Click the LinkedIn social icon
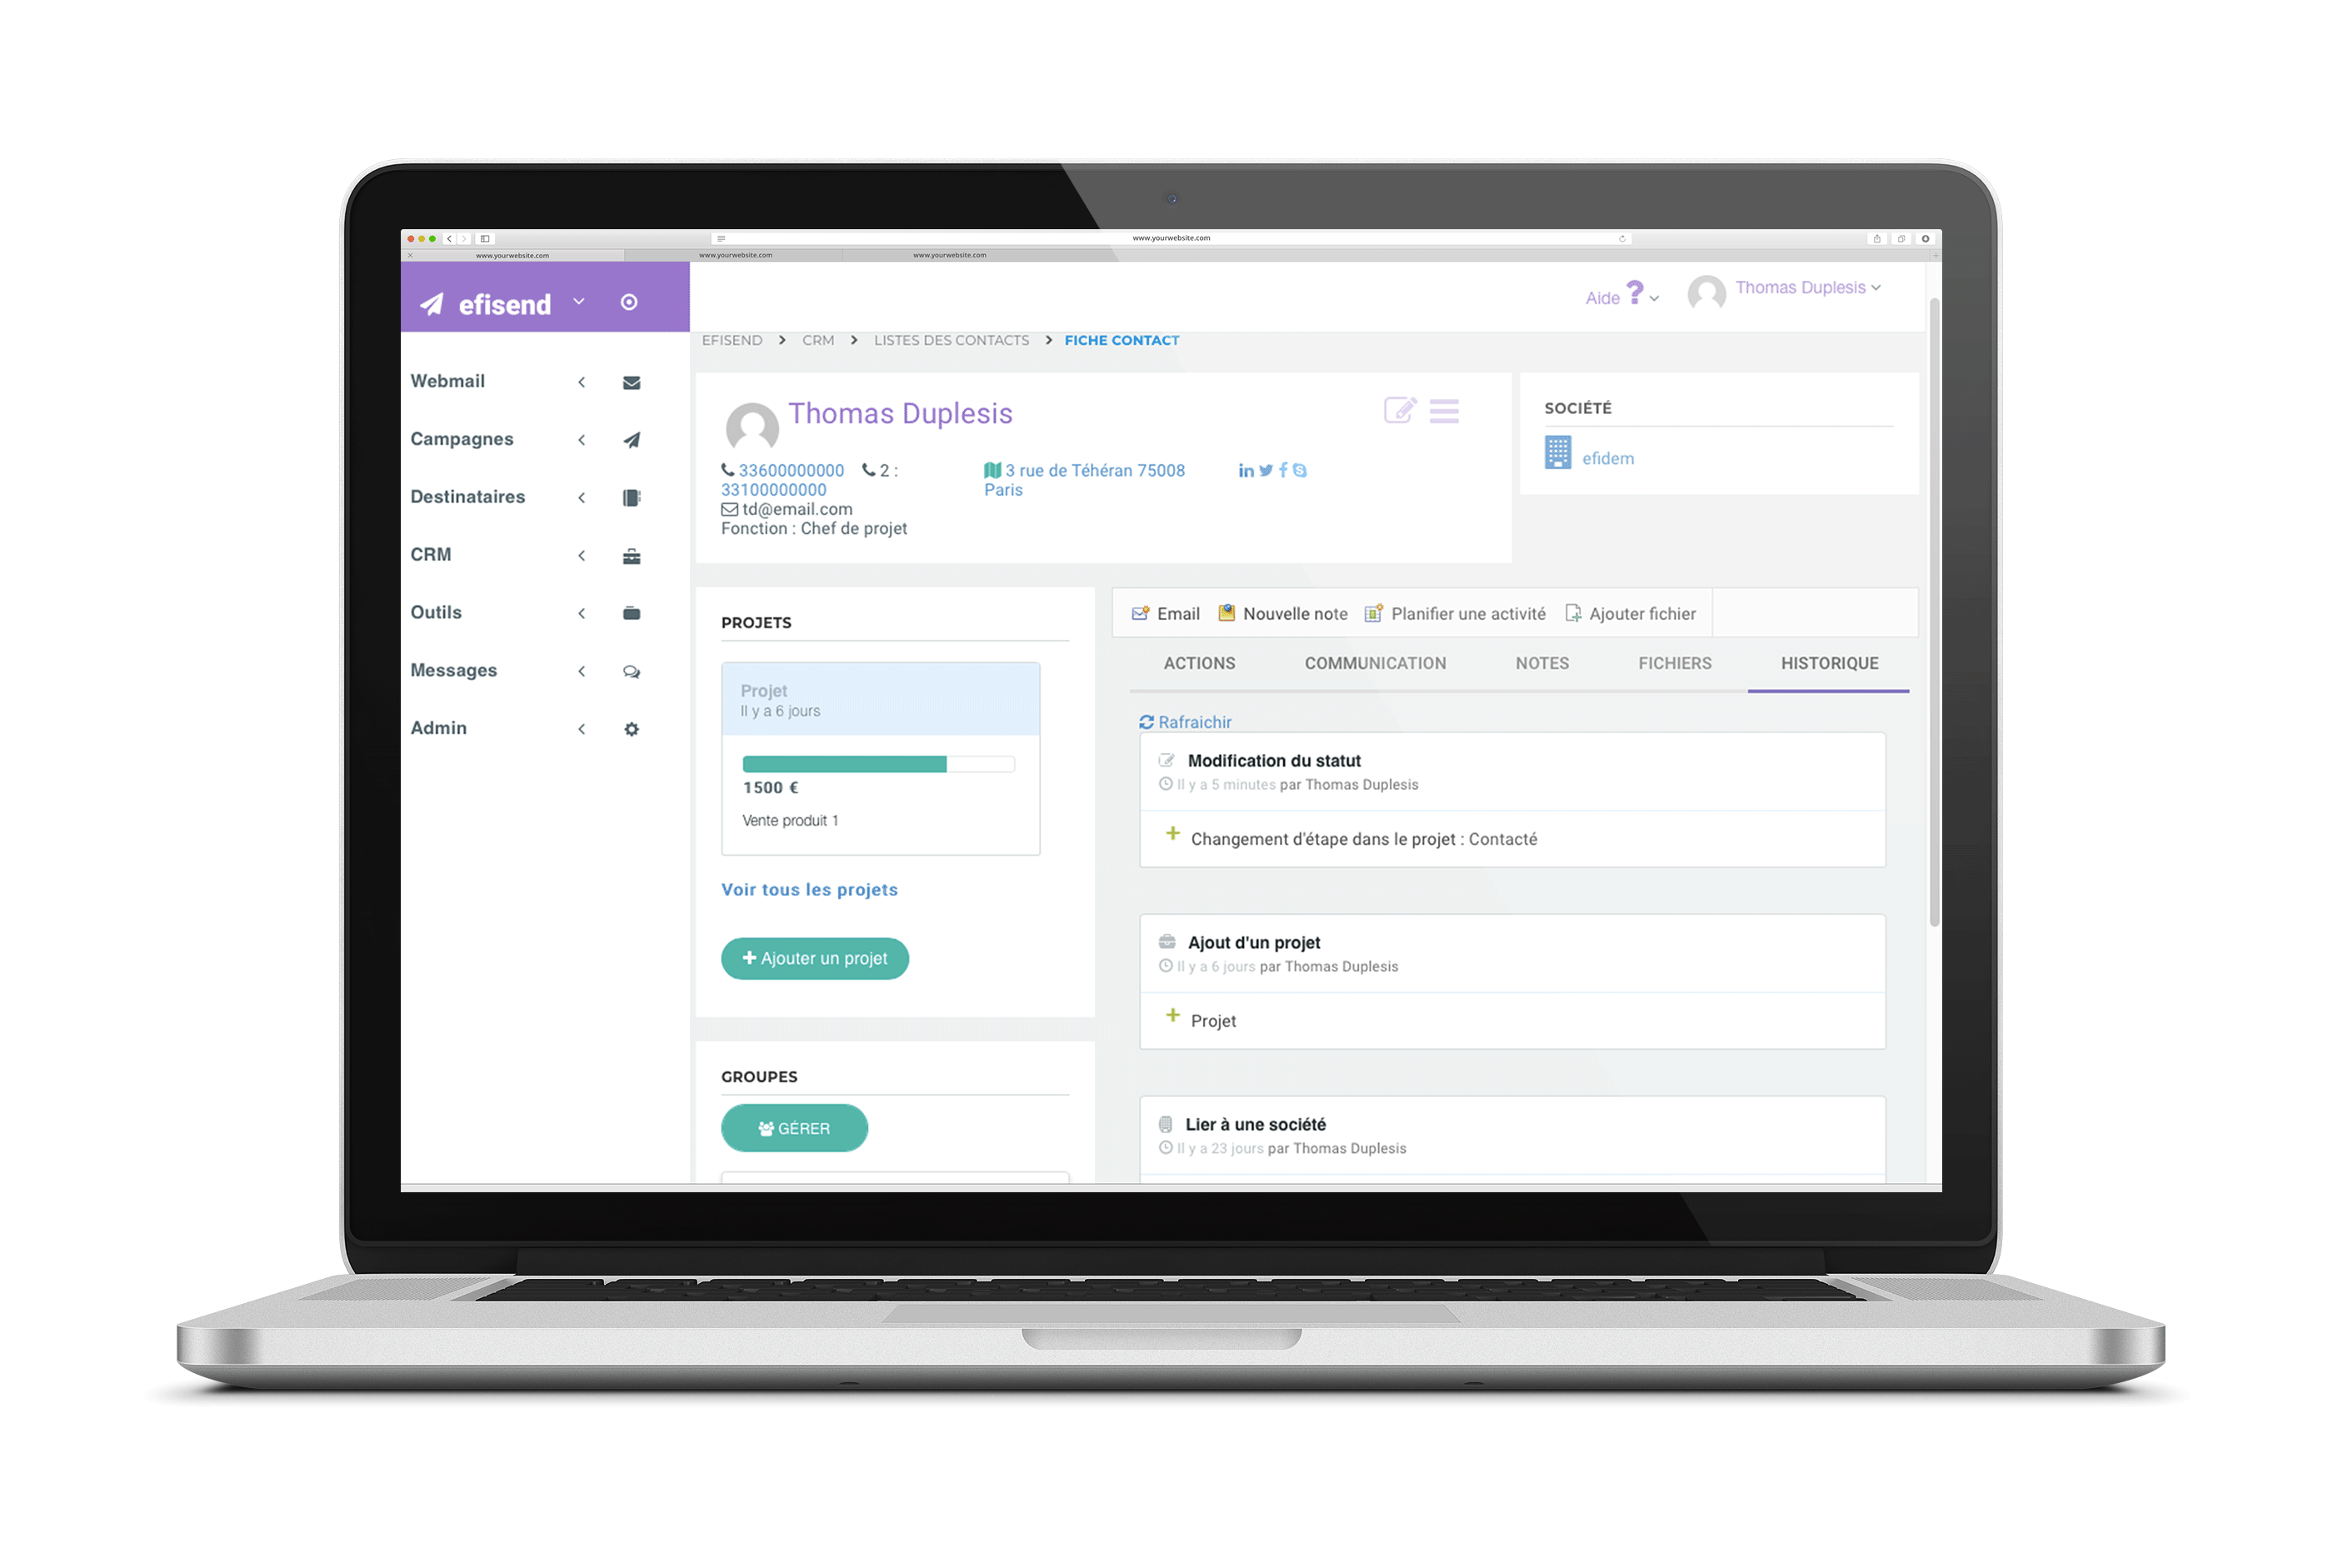This screenshot has width=2333, height=1568. coord(1248,472)
